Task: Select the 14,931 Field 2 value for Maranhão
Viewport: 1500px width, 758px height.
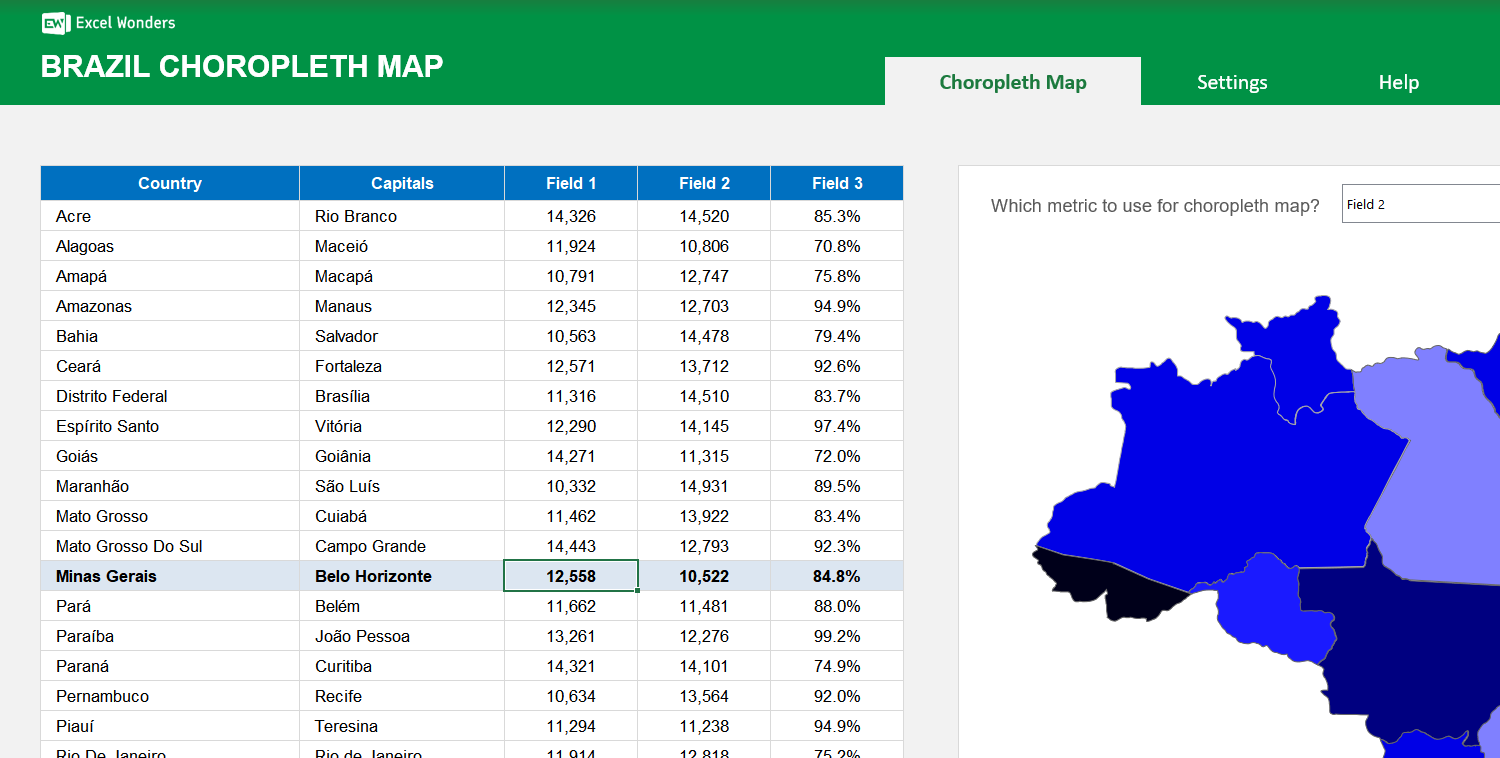Action: 703,485
